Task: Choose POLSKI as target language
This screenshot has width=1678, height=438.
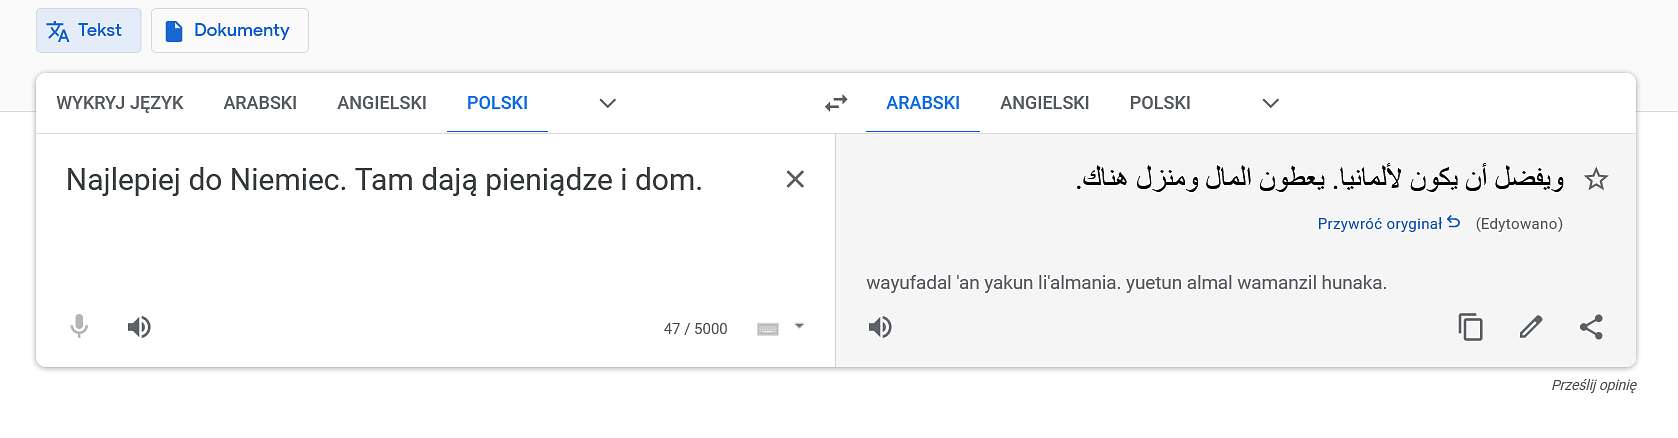Action: 1160,103
